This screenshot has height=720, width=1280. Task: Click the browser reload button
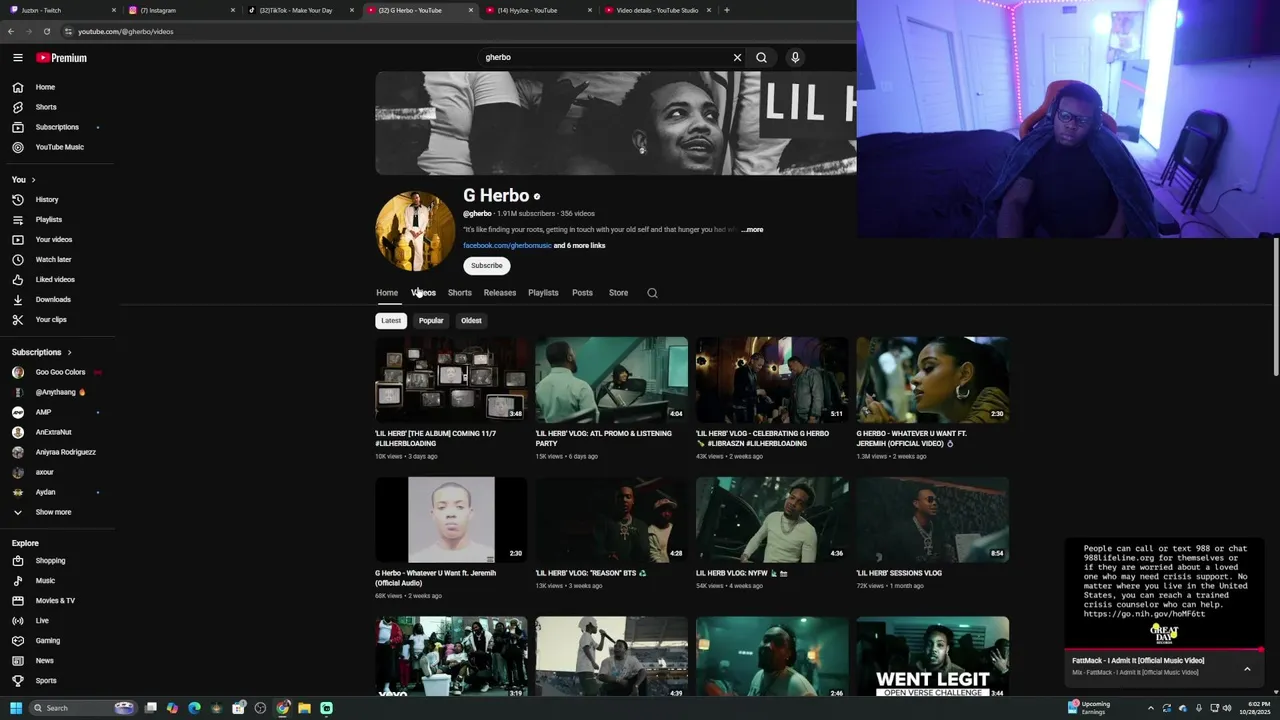(46, 31)
